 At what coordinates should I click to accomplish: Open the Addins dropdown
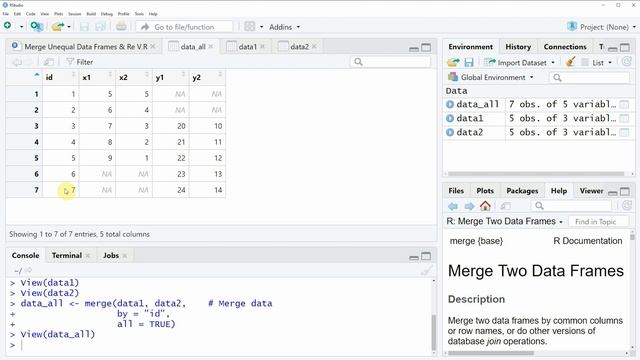tap(284, 27)
